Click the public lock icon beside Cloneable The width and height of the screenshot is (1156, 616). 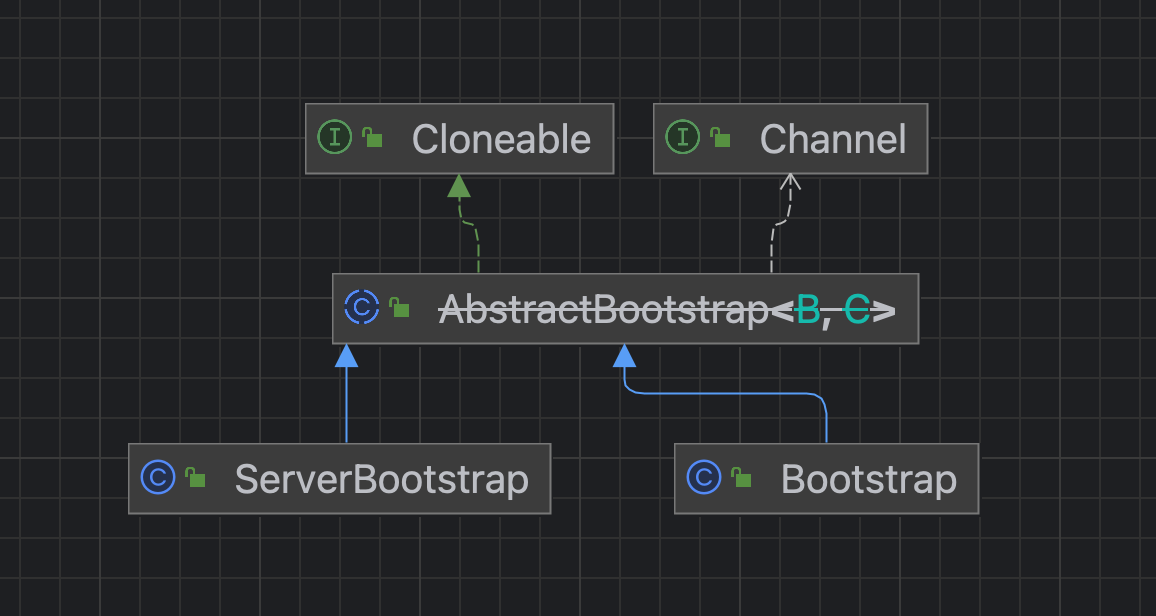coord(372,138)
